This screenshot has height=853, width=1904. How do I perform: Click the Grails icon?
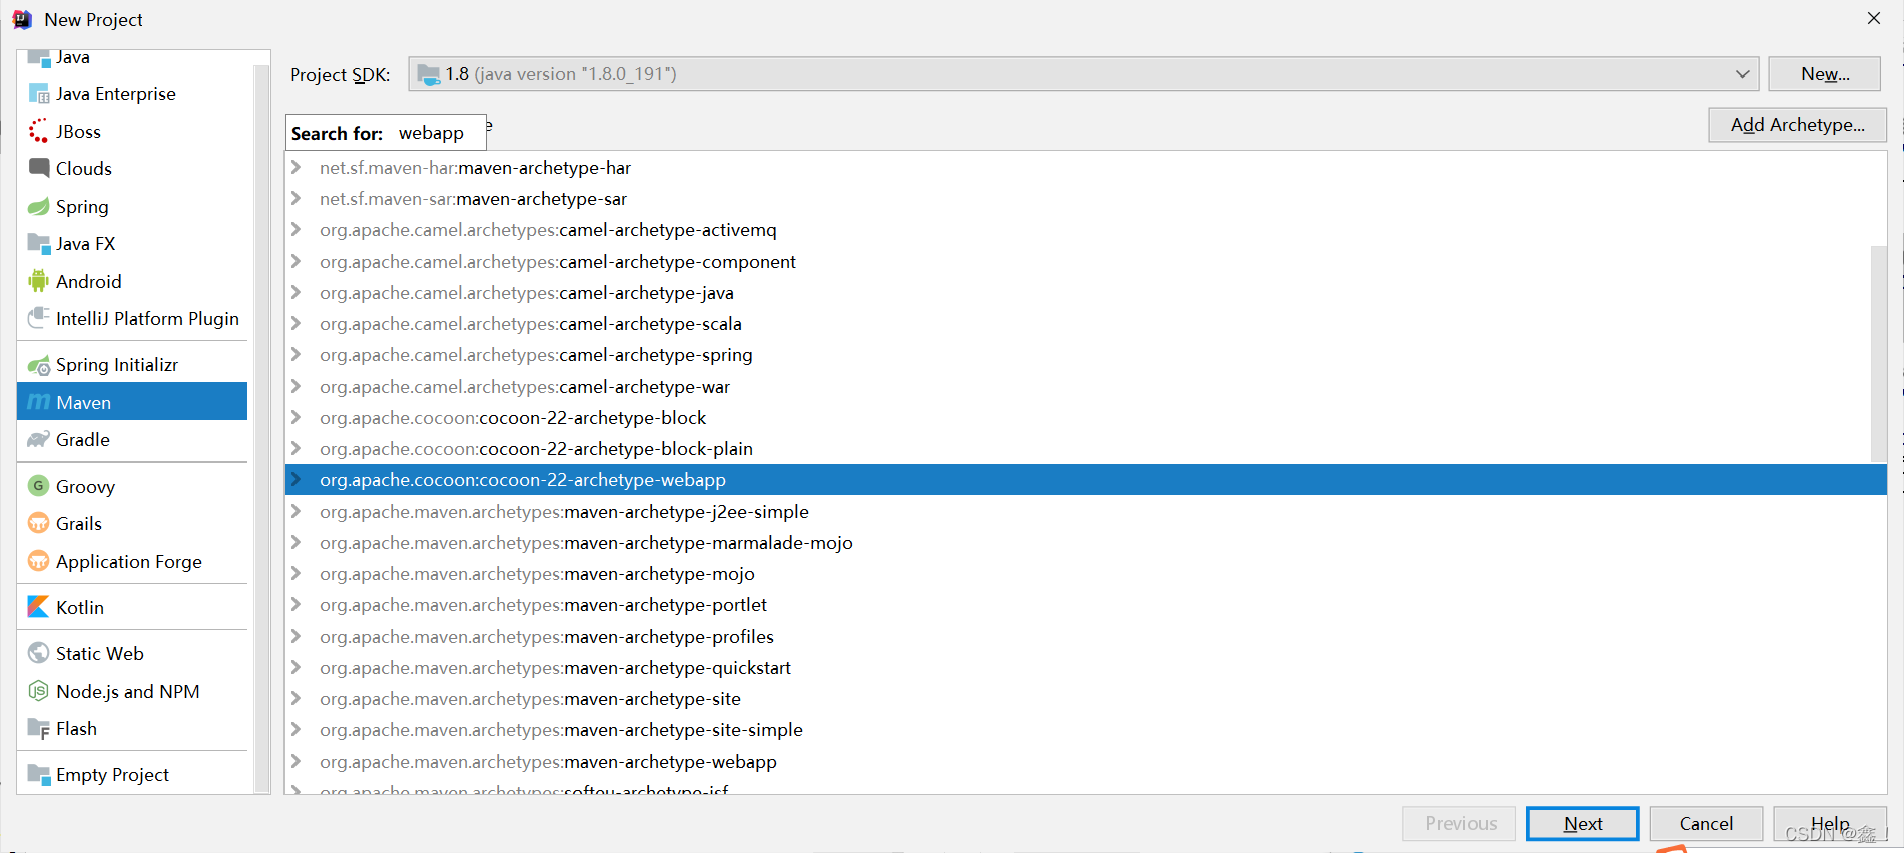tap(39, 523)
